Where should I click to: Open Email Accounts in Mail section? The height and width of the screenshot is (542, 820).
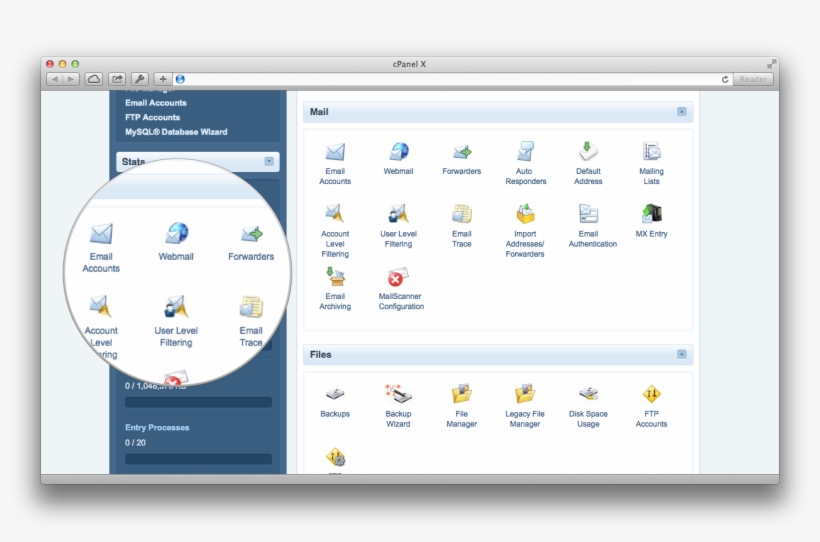pyautogui.click(x=335, y=162)
